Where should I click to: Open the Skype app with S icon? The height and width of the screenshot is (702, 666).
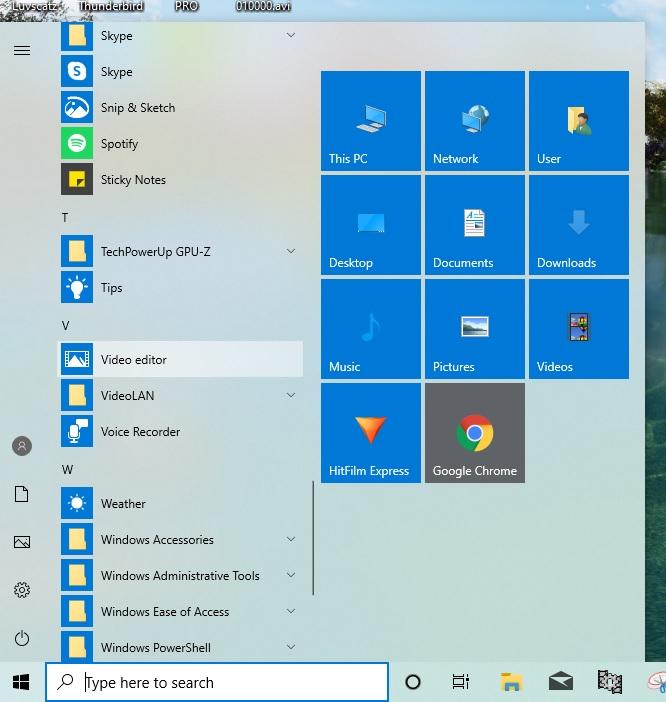[181, 72]
